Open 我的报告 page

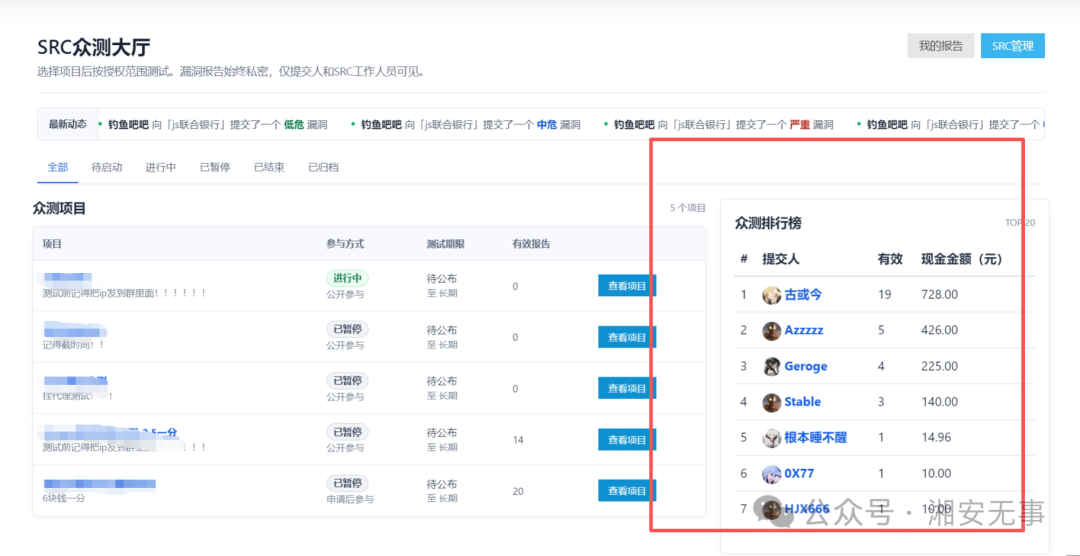tap(941, 46)
